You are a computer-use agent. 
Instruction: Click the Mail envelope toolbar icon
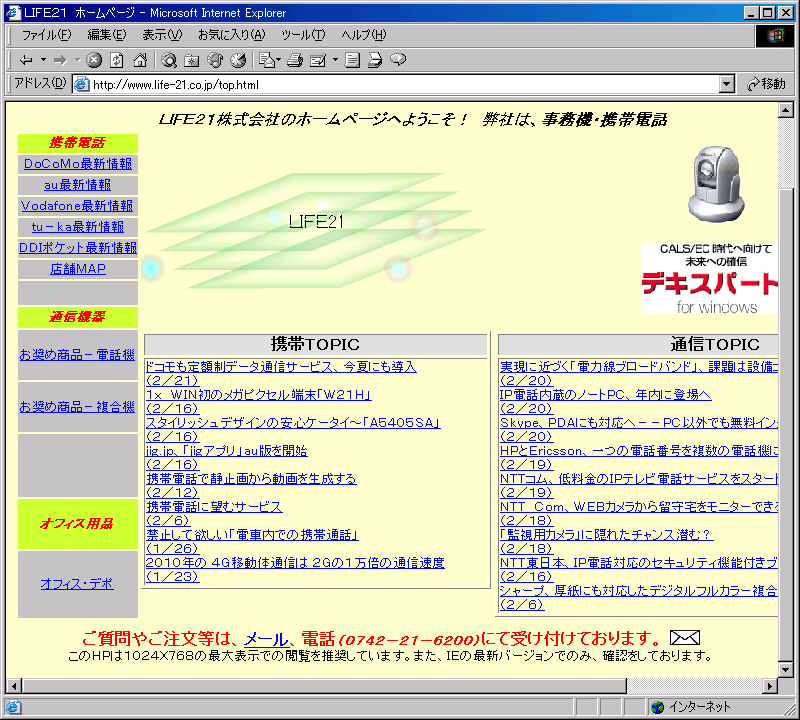tap(267, 60)
